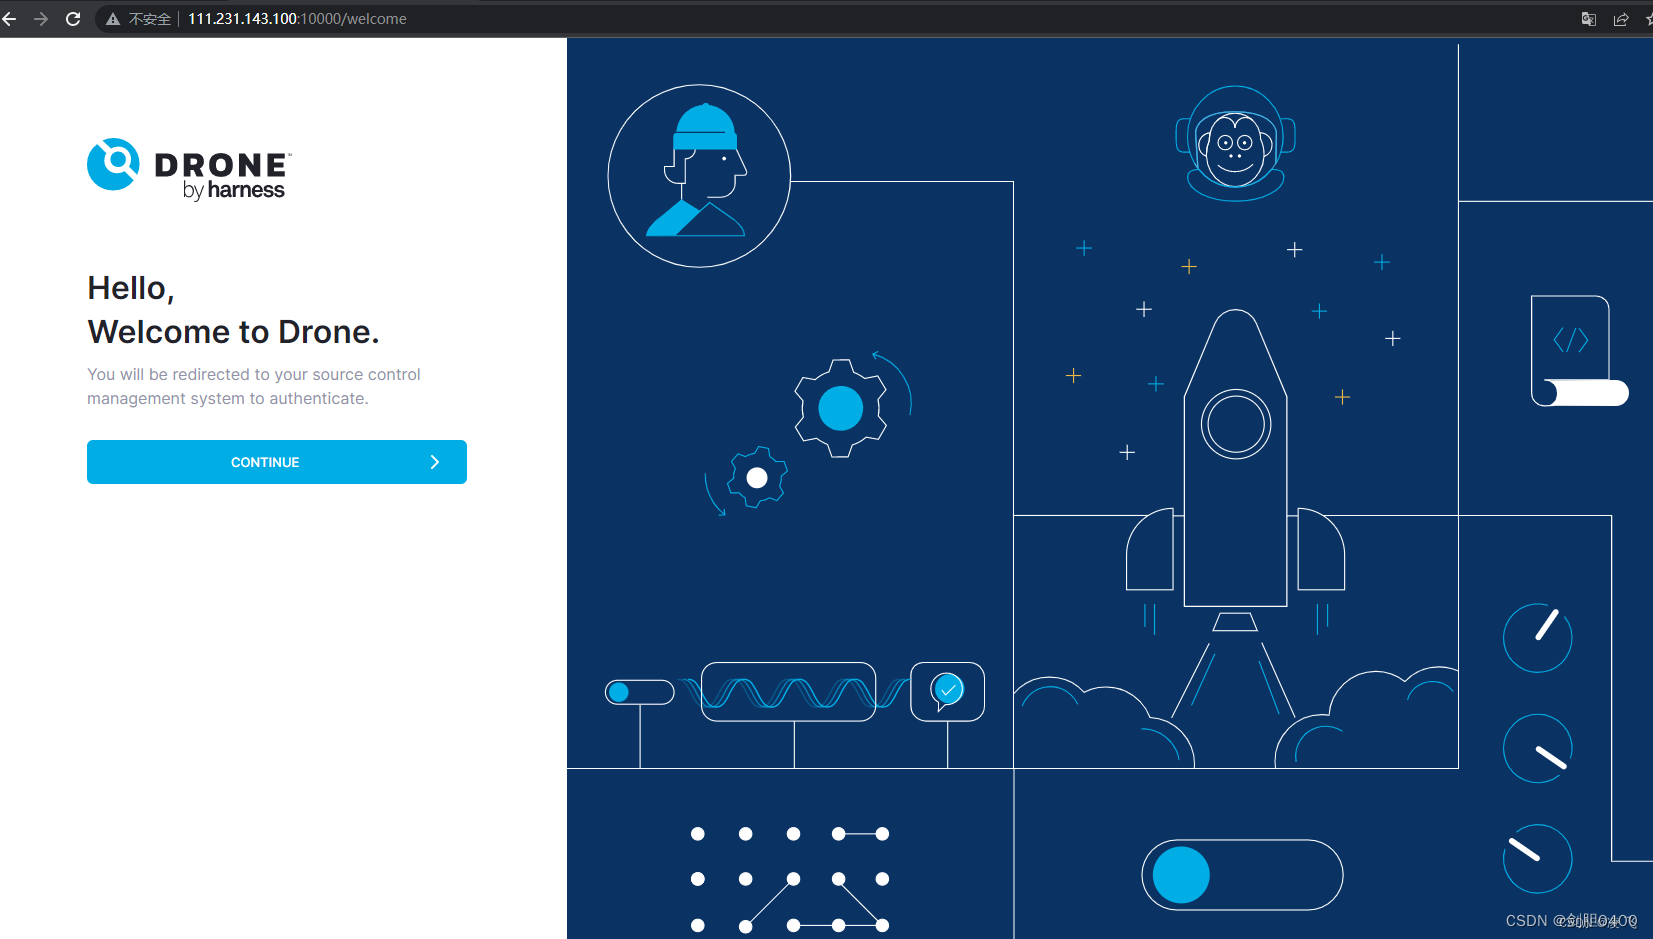The image size is (1653, 939).
Task: Click the redirect to source control description text
Action: point(254,386)
